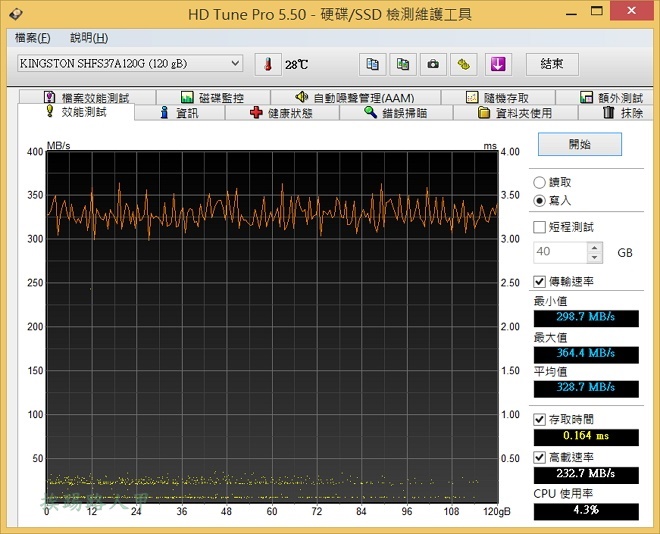The width and height of the screenshot is (660, 534).
Task: Click the maximum value 364.4 MB/s
Action: click(x=586, y=354)
